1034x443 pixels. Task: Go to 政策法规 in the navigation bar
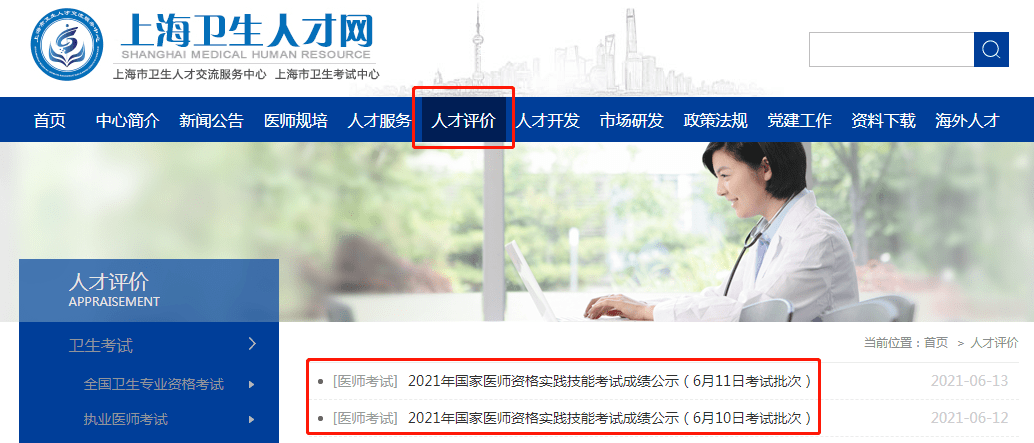(715, 121)
